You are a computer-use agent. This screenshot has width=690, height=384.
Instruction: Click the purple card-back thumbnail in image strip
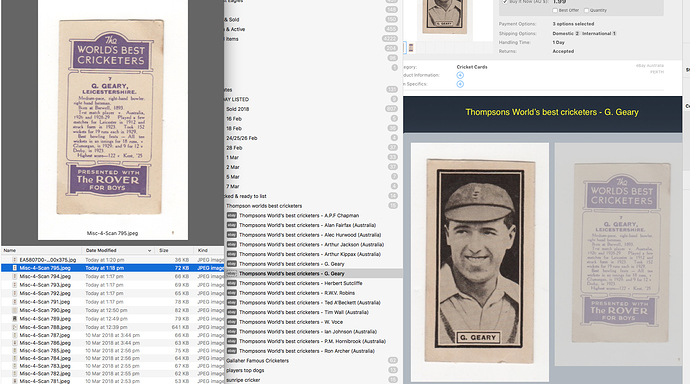pos(411,48)
